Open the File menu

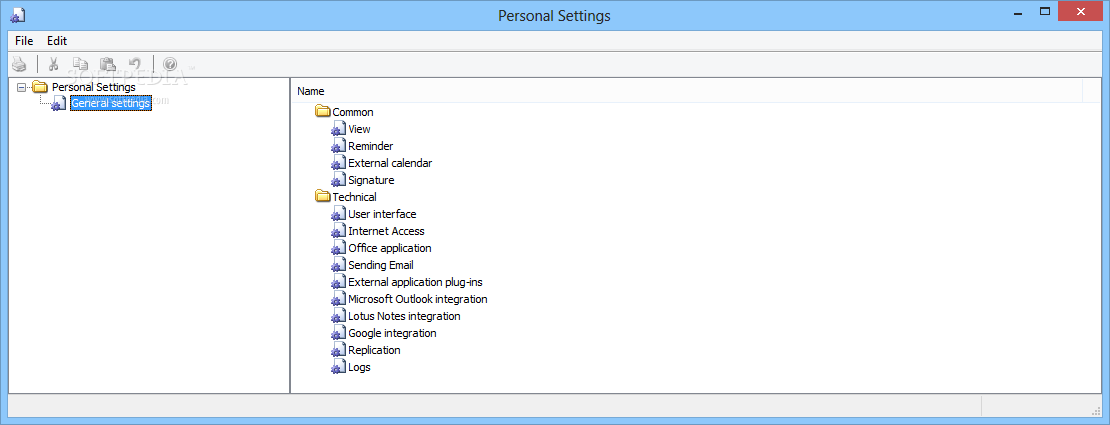[24, 40]
